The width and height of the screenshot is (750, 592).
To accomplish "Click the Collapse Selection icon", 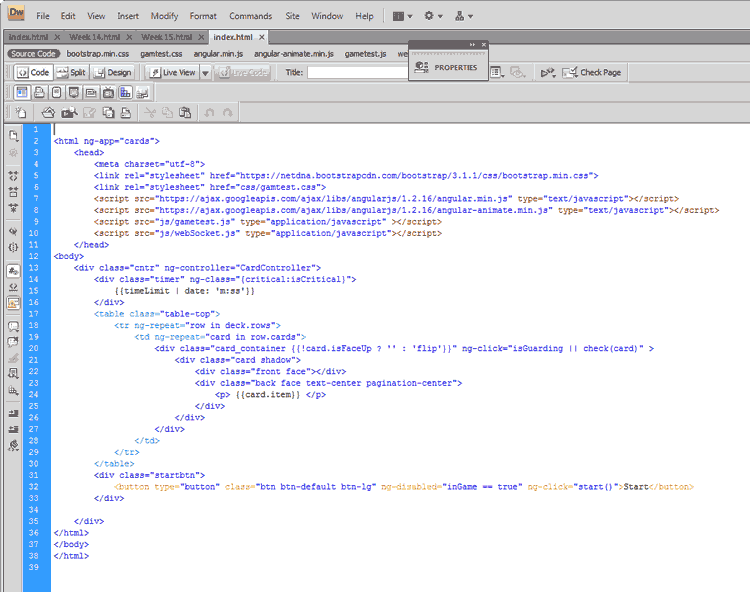I will point(13,192).
